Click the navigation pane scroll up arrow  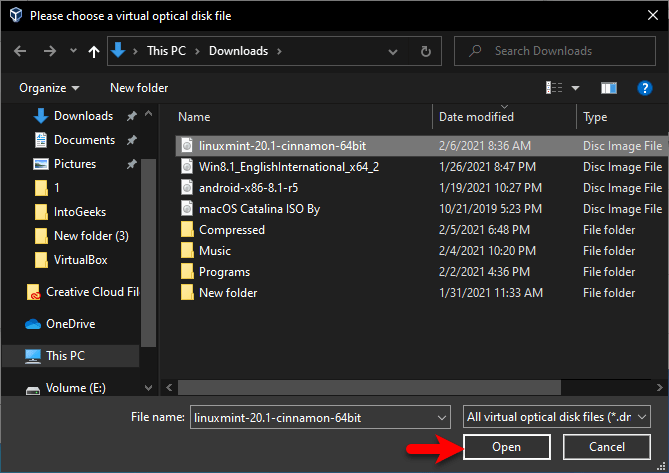[x=148, y=114]
